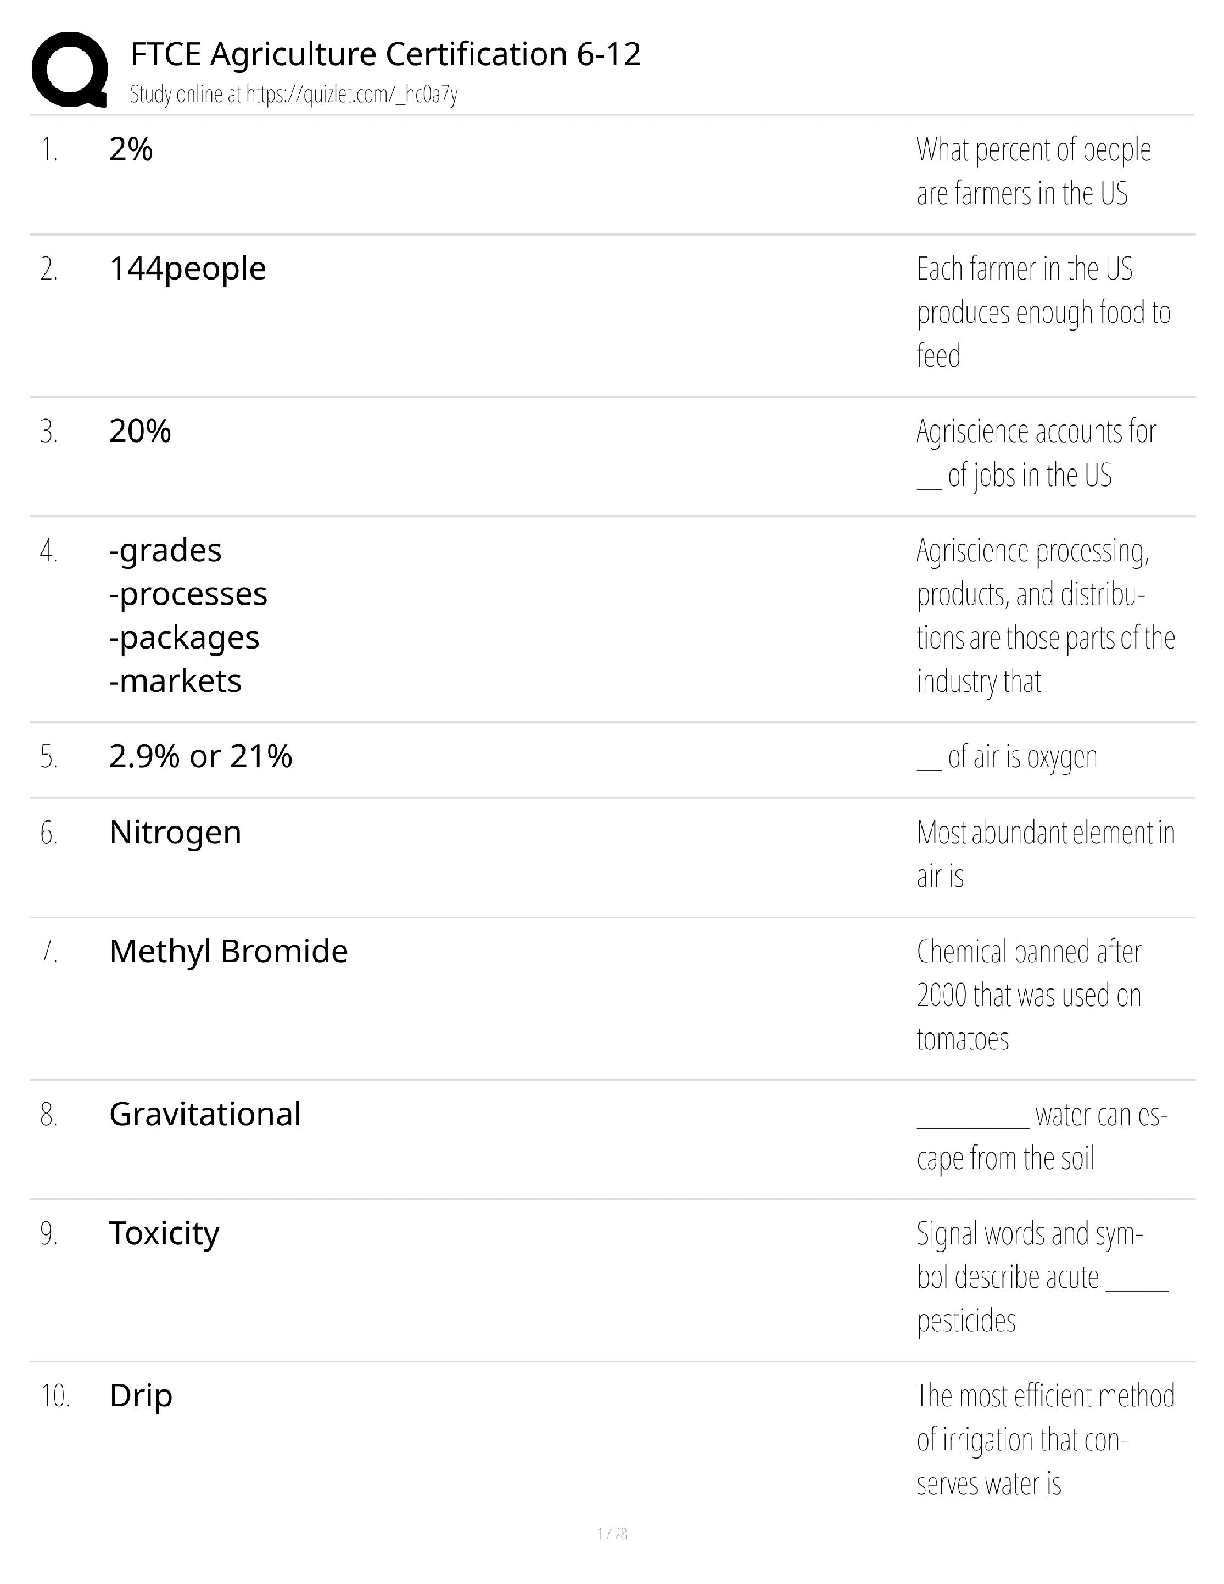Click the "Nitrogen" term

point(175,832)
